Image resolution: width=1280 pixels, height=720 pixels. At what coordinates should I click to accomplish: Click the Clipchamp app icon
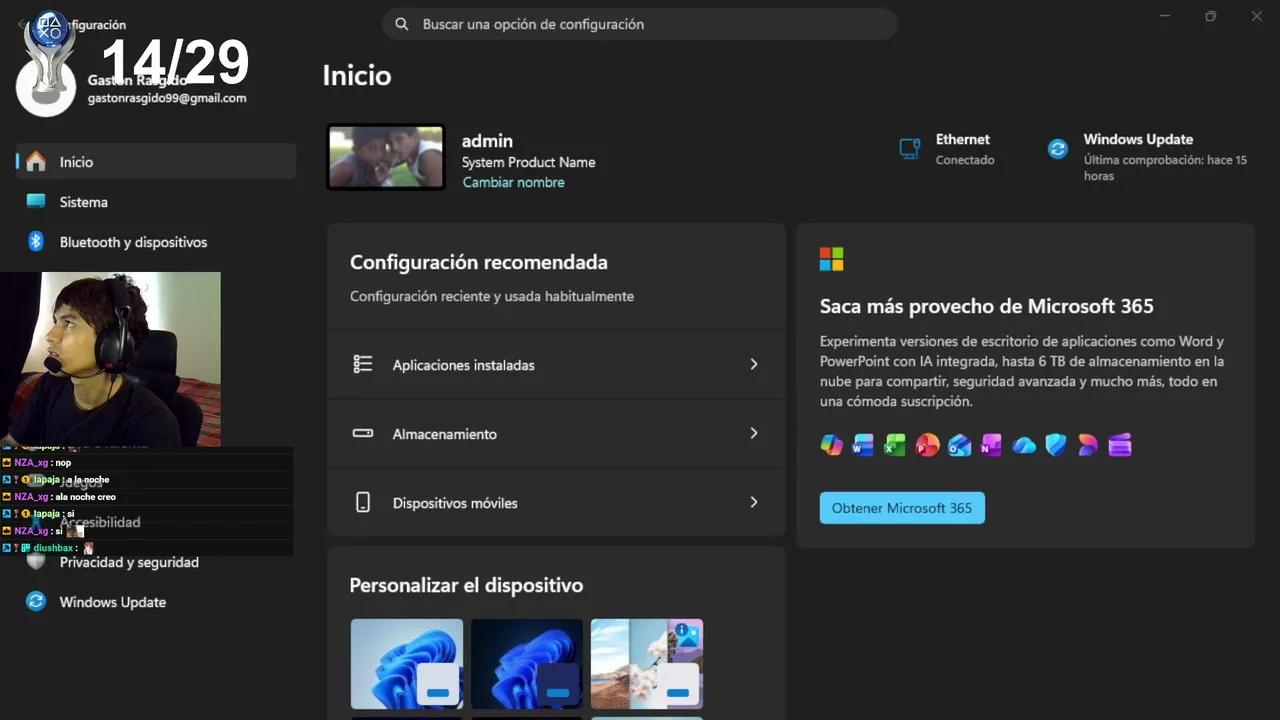click(1120, 445)
